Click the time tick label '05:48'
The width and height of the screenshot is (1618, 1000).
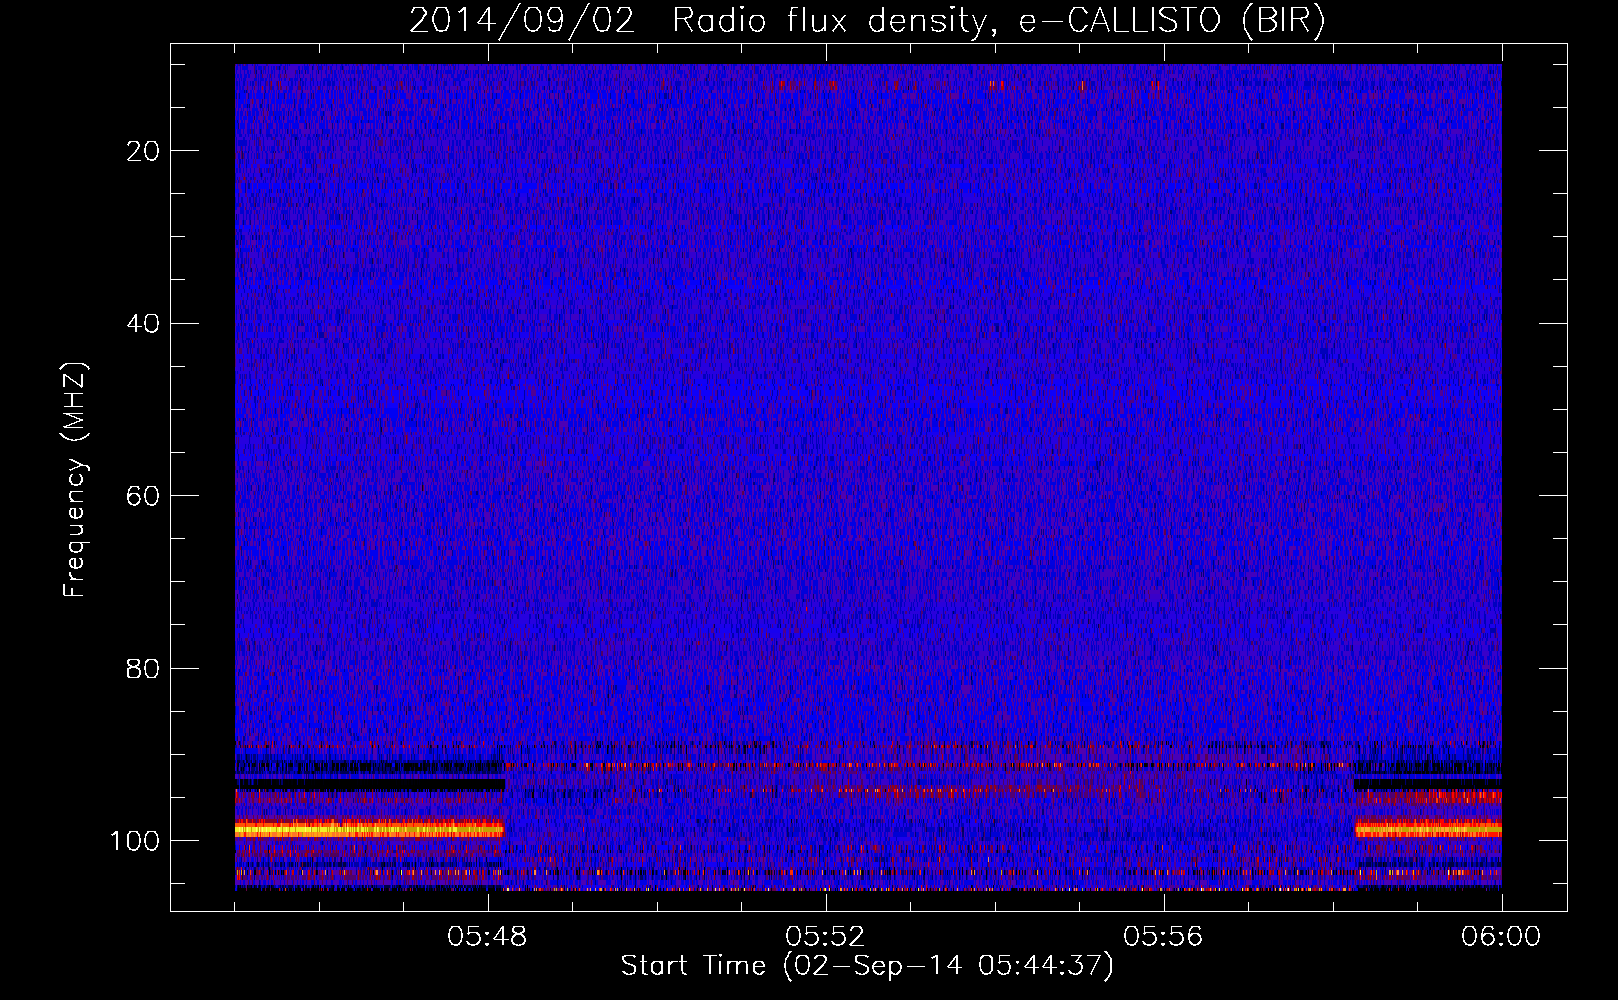(487, 937)
